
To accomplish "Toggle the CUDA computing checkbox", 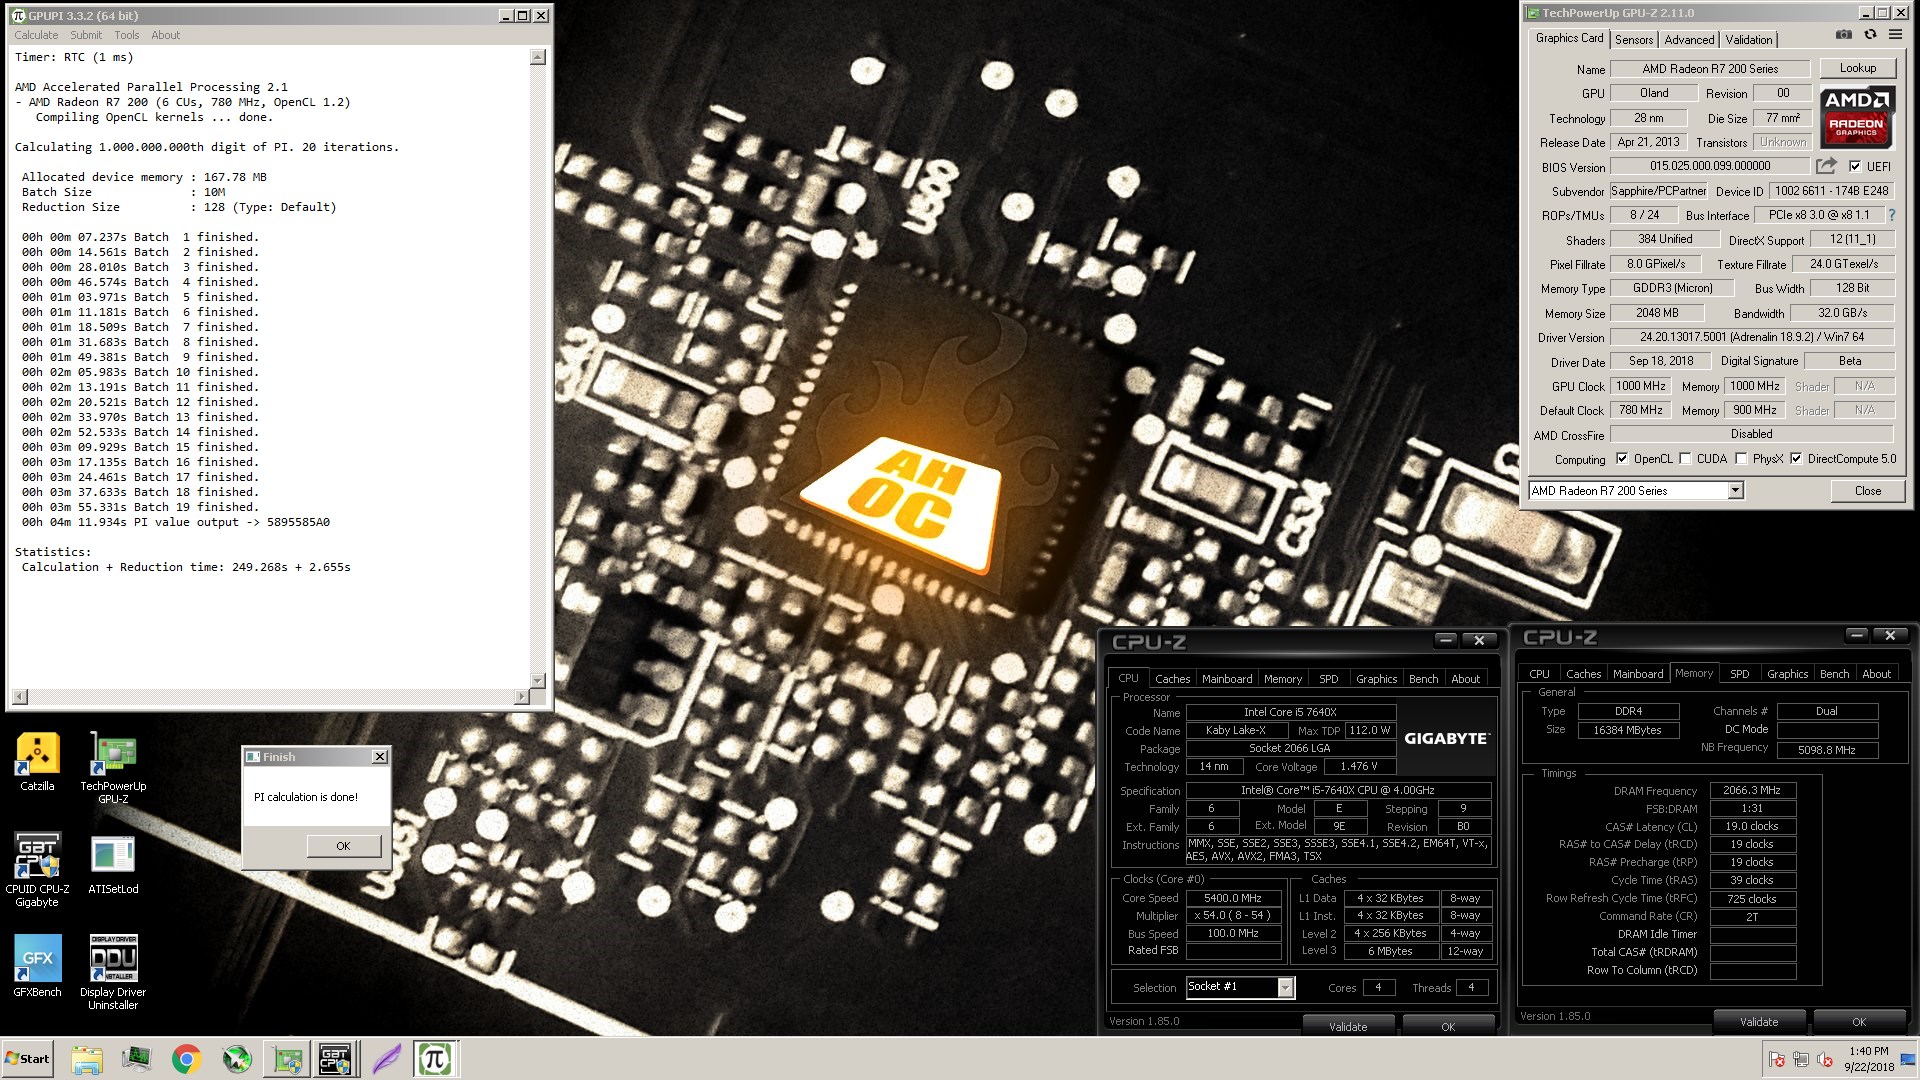I will tap(1686, 459).
